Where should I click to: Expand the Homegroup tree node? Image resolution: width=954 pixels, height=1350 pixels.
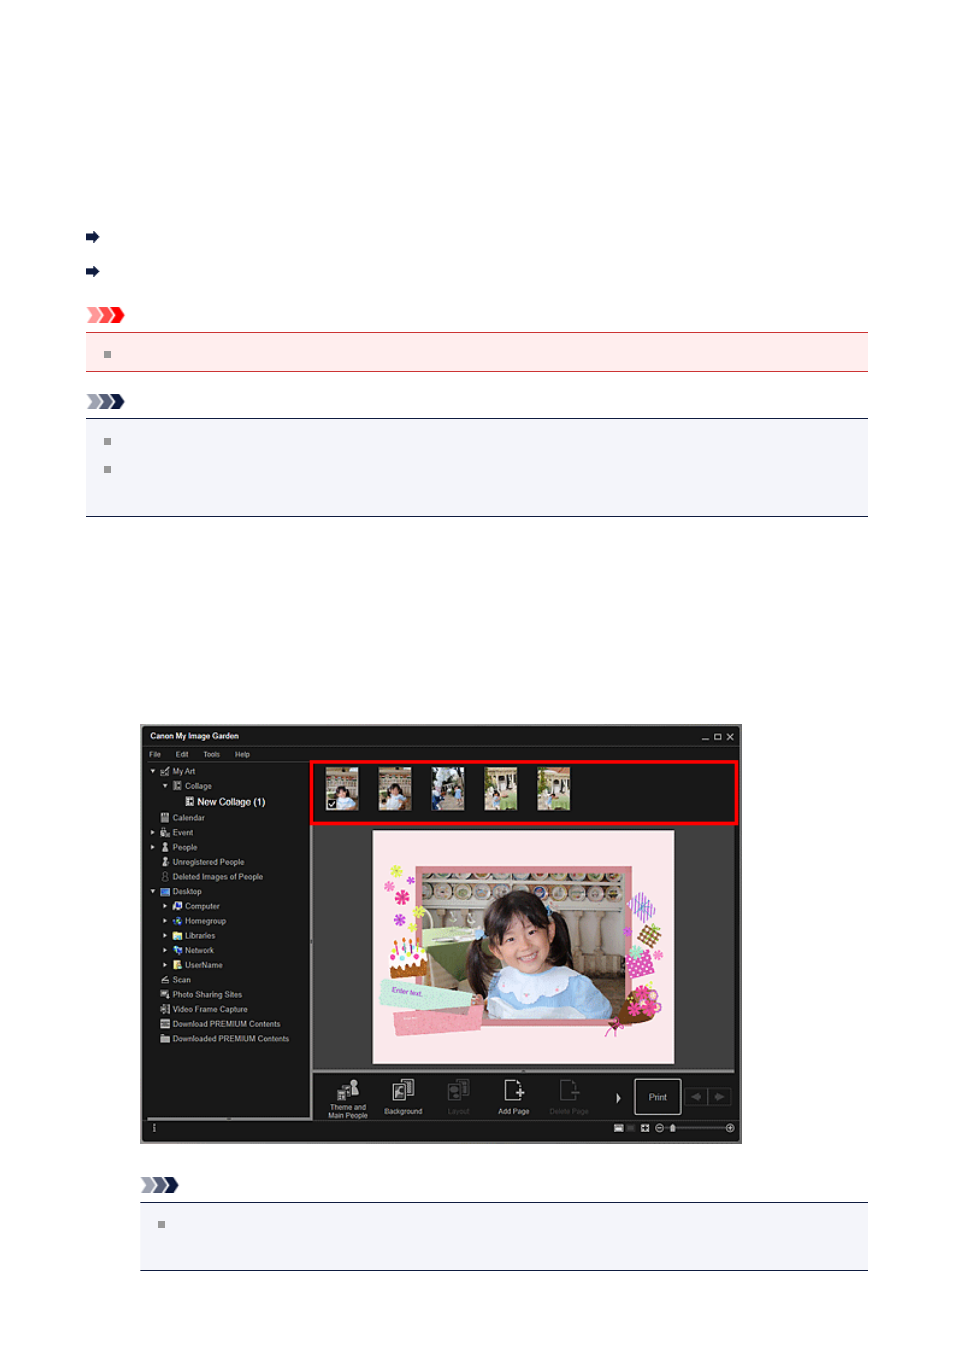[165, 921]
